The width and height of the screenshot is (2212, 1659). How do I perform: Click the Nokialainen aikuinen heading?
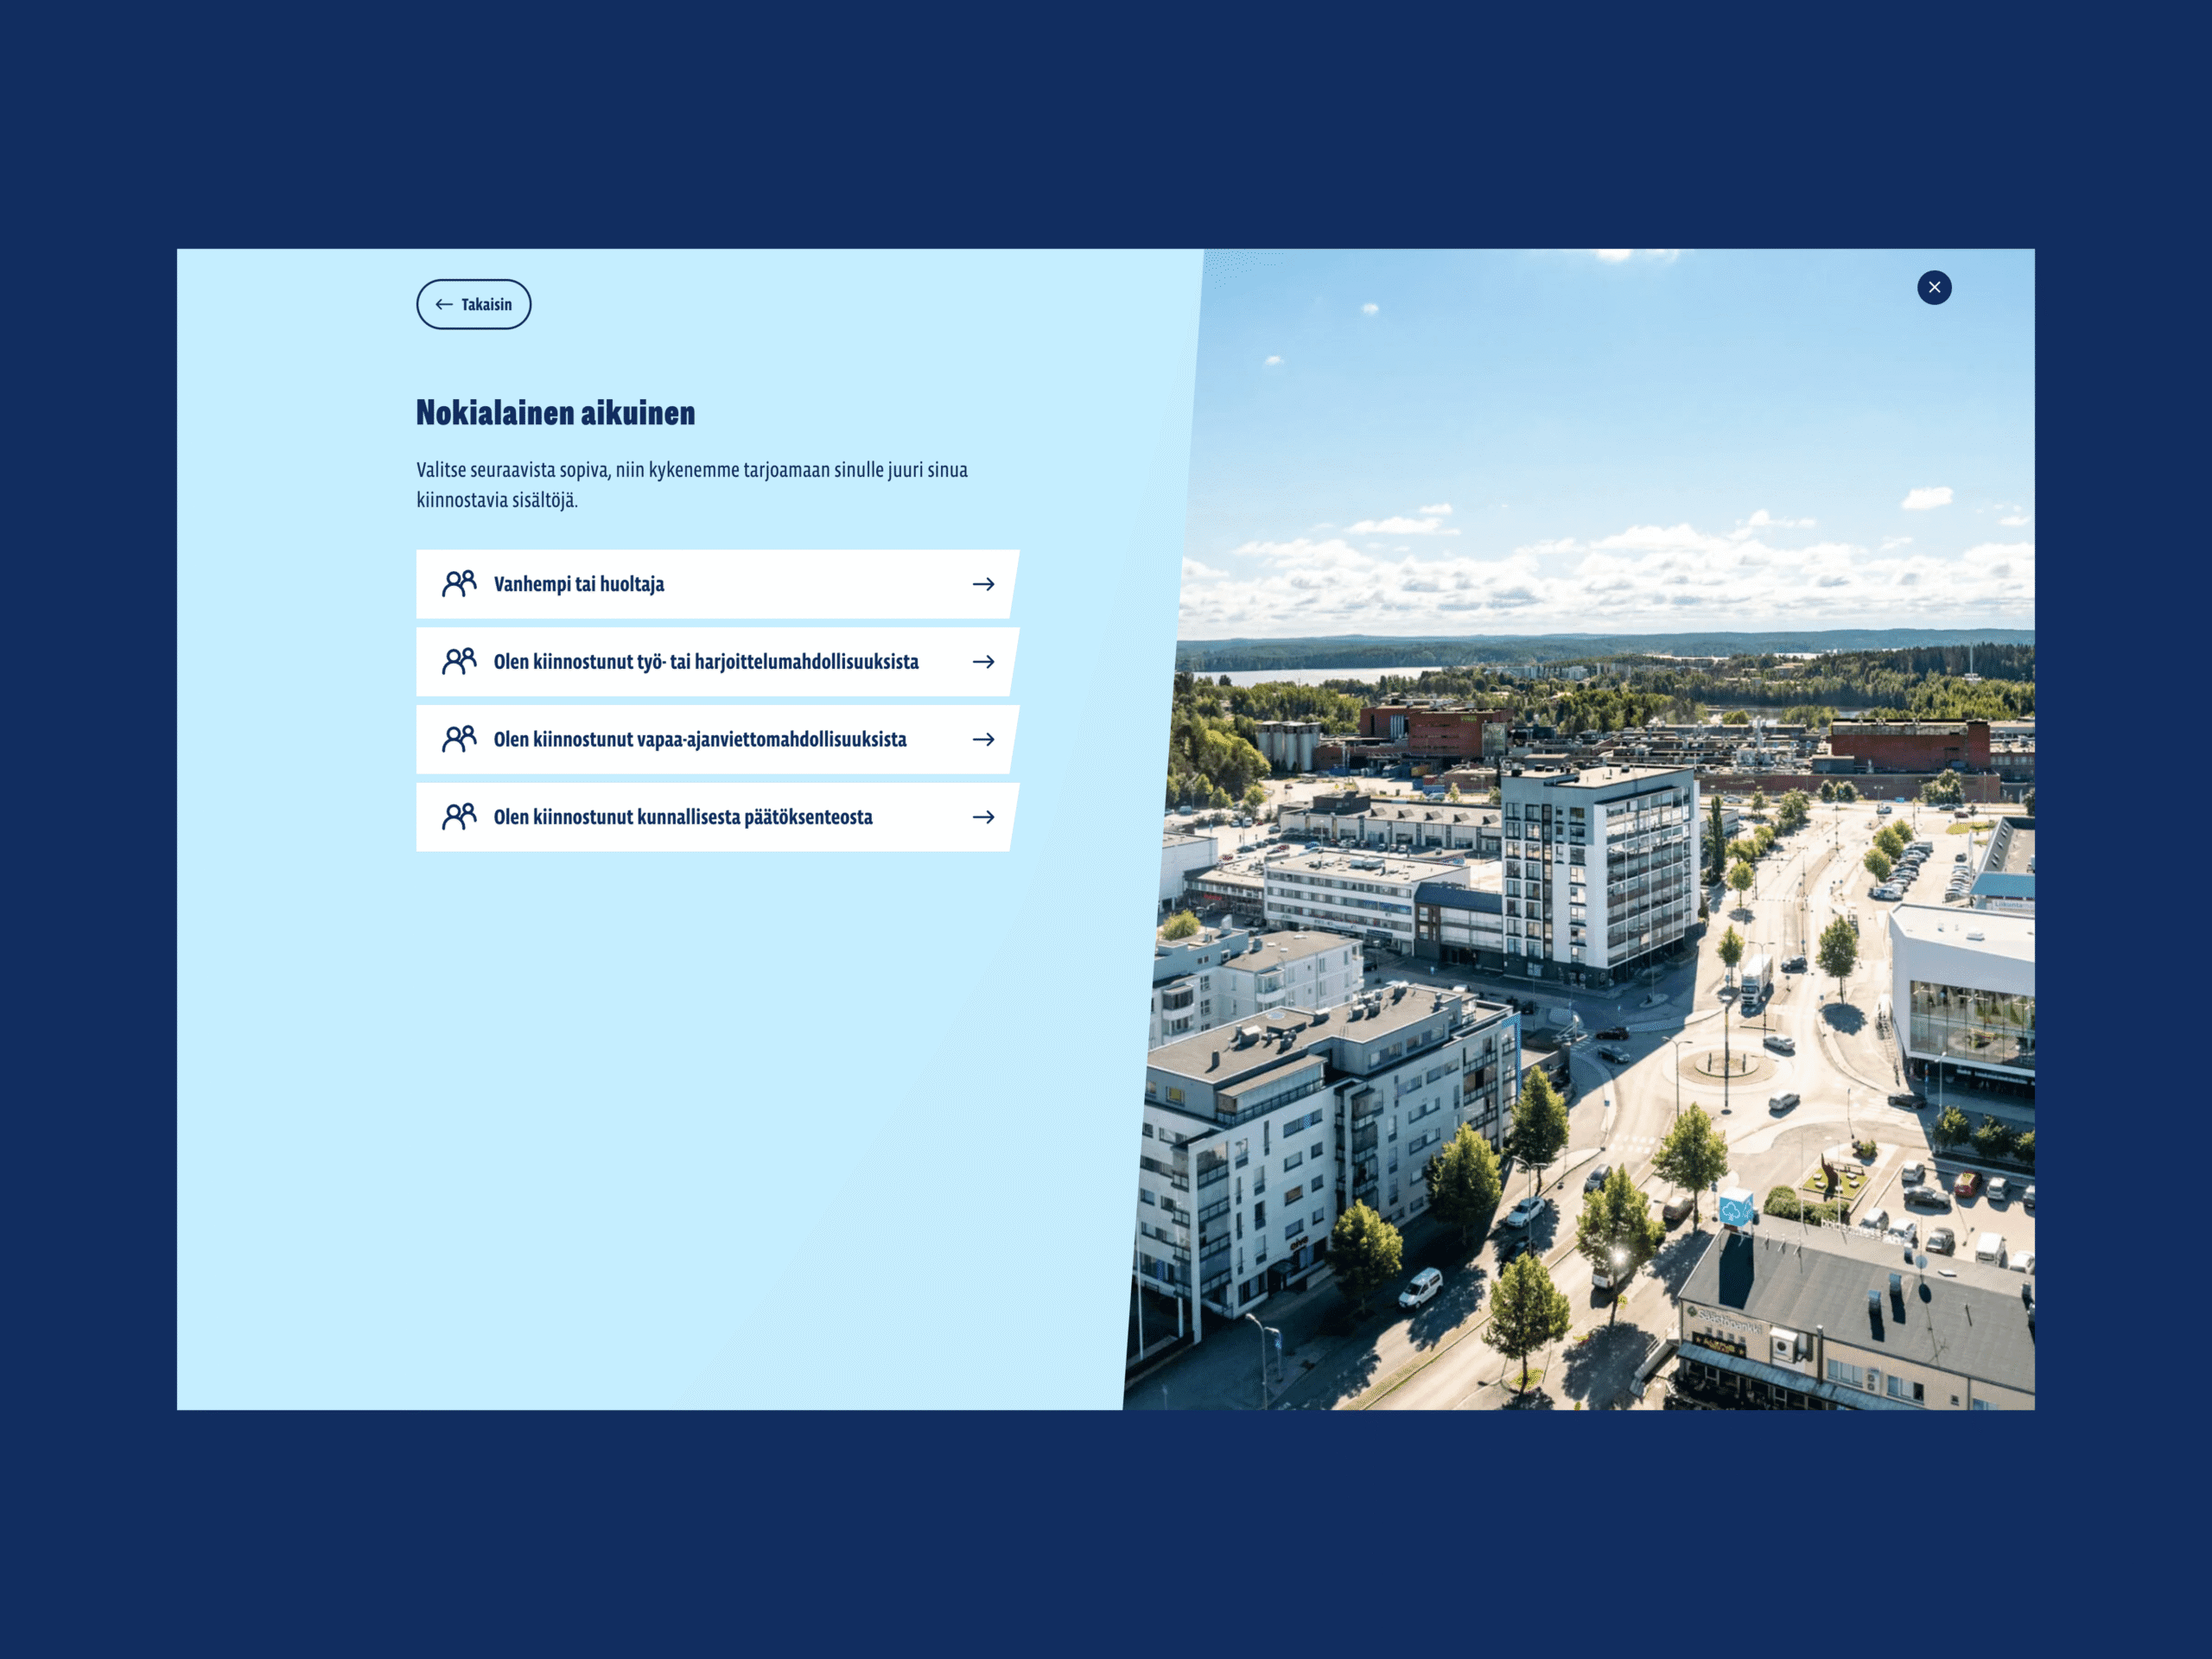(555, 413)
